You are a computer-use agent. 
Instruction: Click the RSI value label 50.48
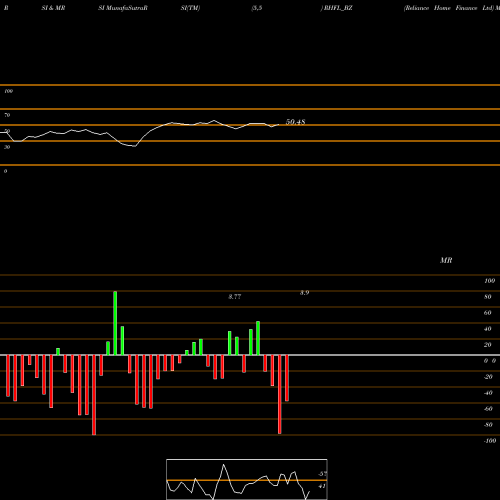[x=295, y=122]
